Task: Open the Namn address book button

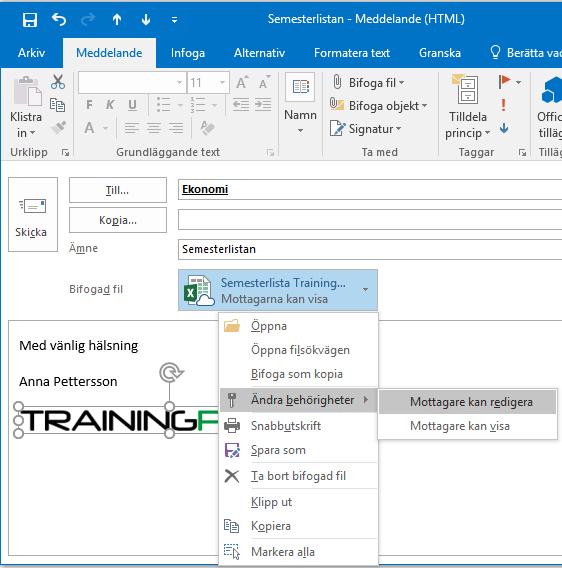Action: pyautogui.click(x=300, y=103)
